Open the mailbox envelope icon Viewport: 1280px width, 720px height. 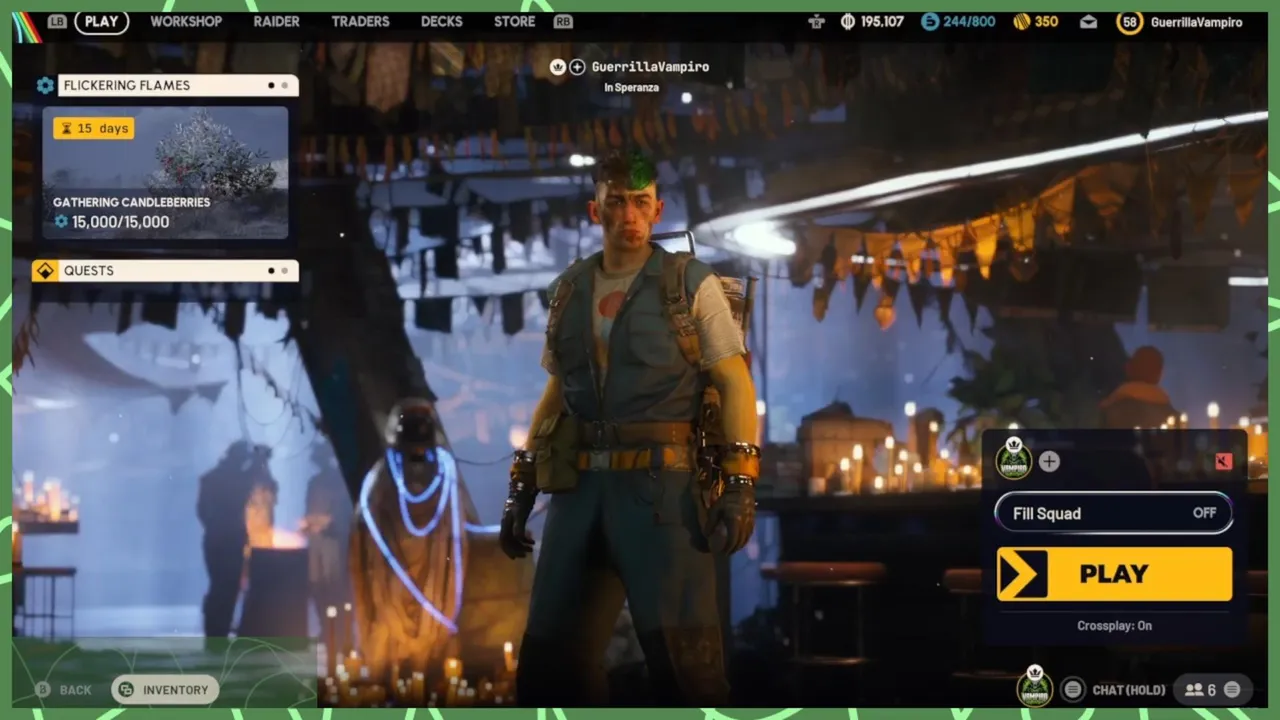[x=1088, y=21]
